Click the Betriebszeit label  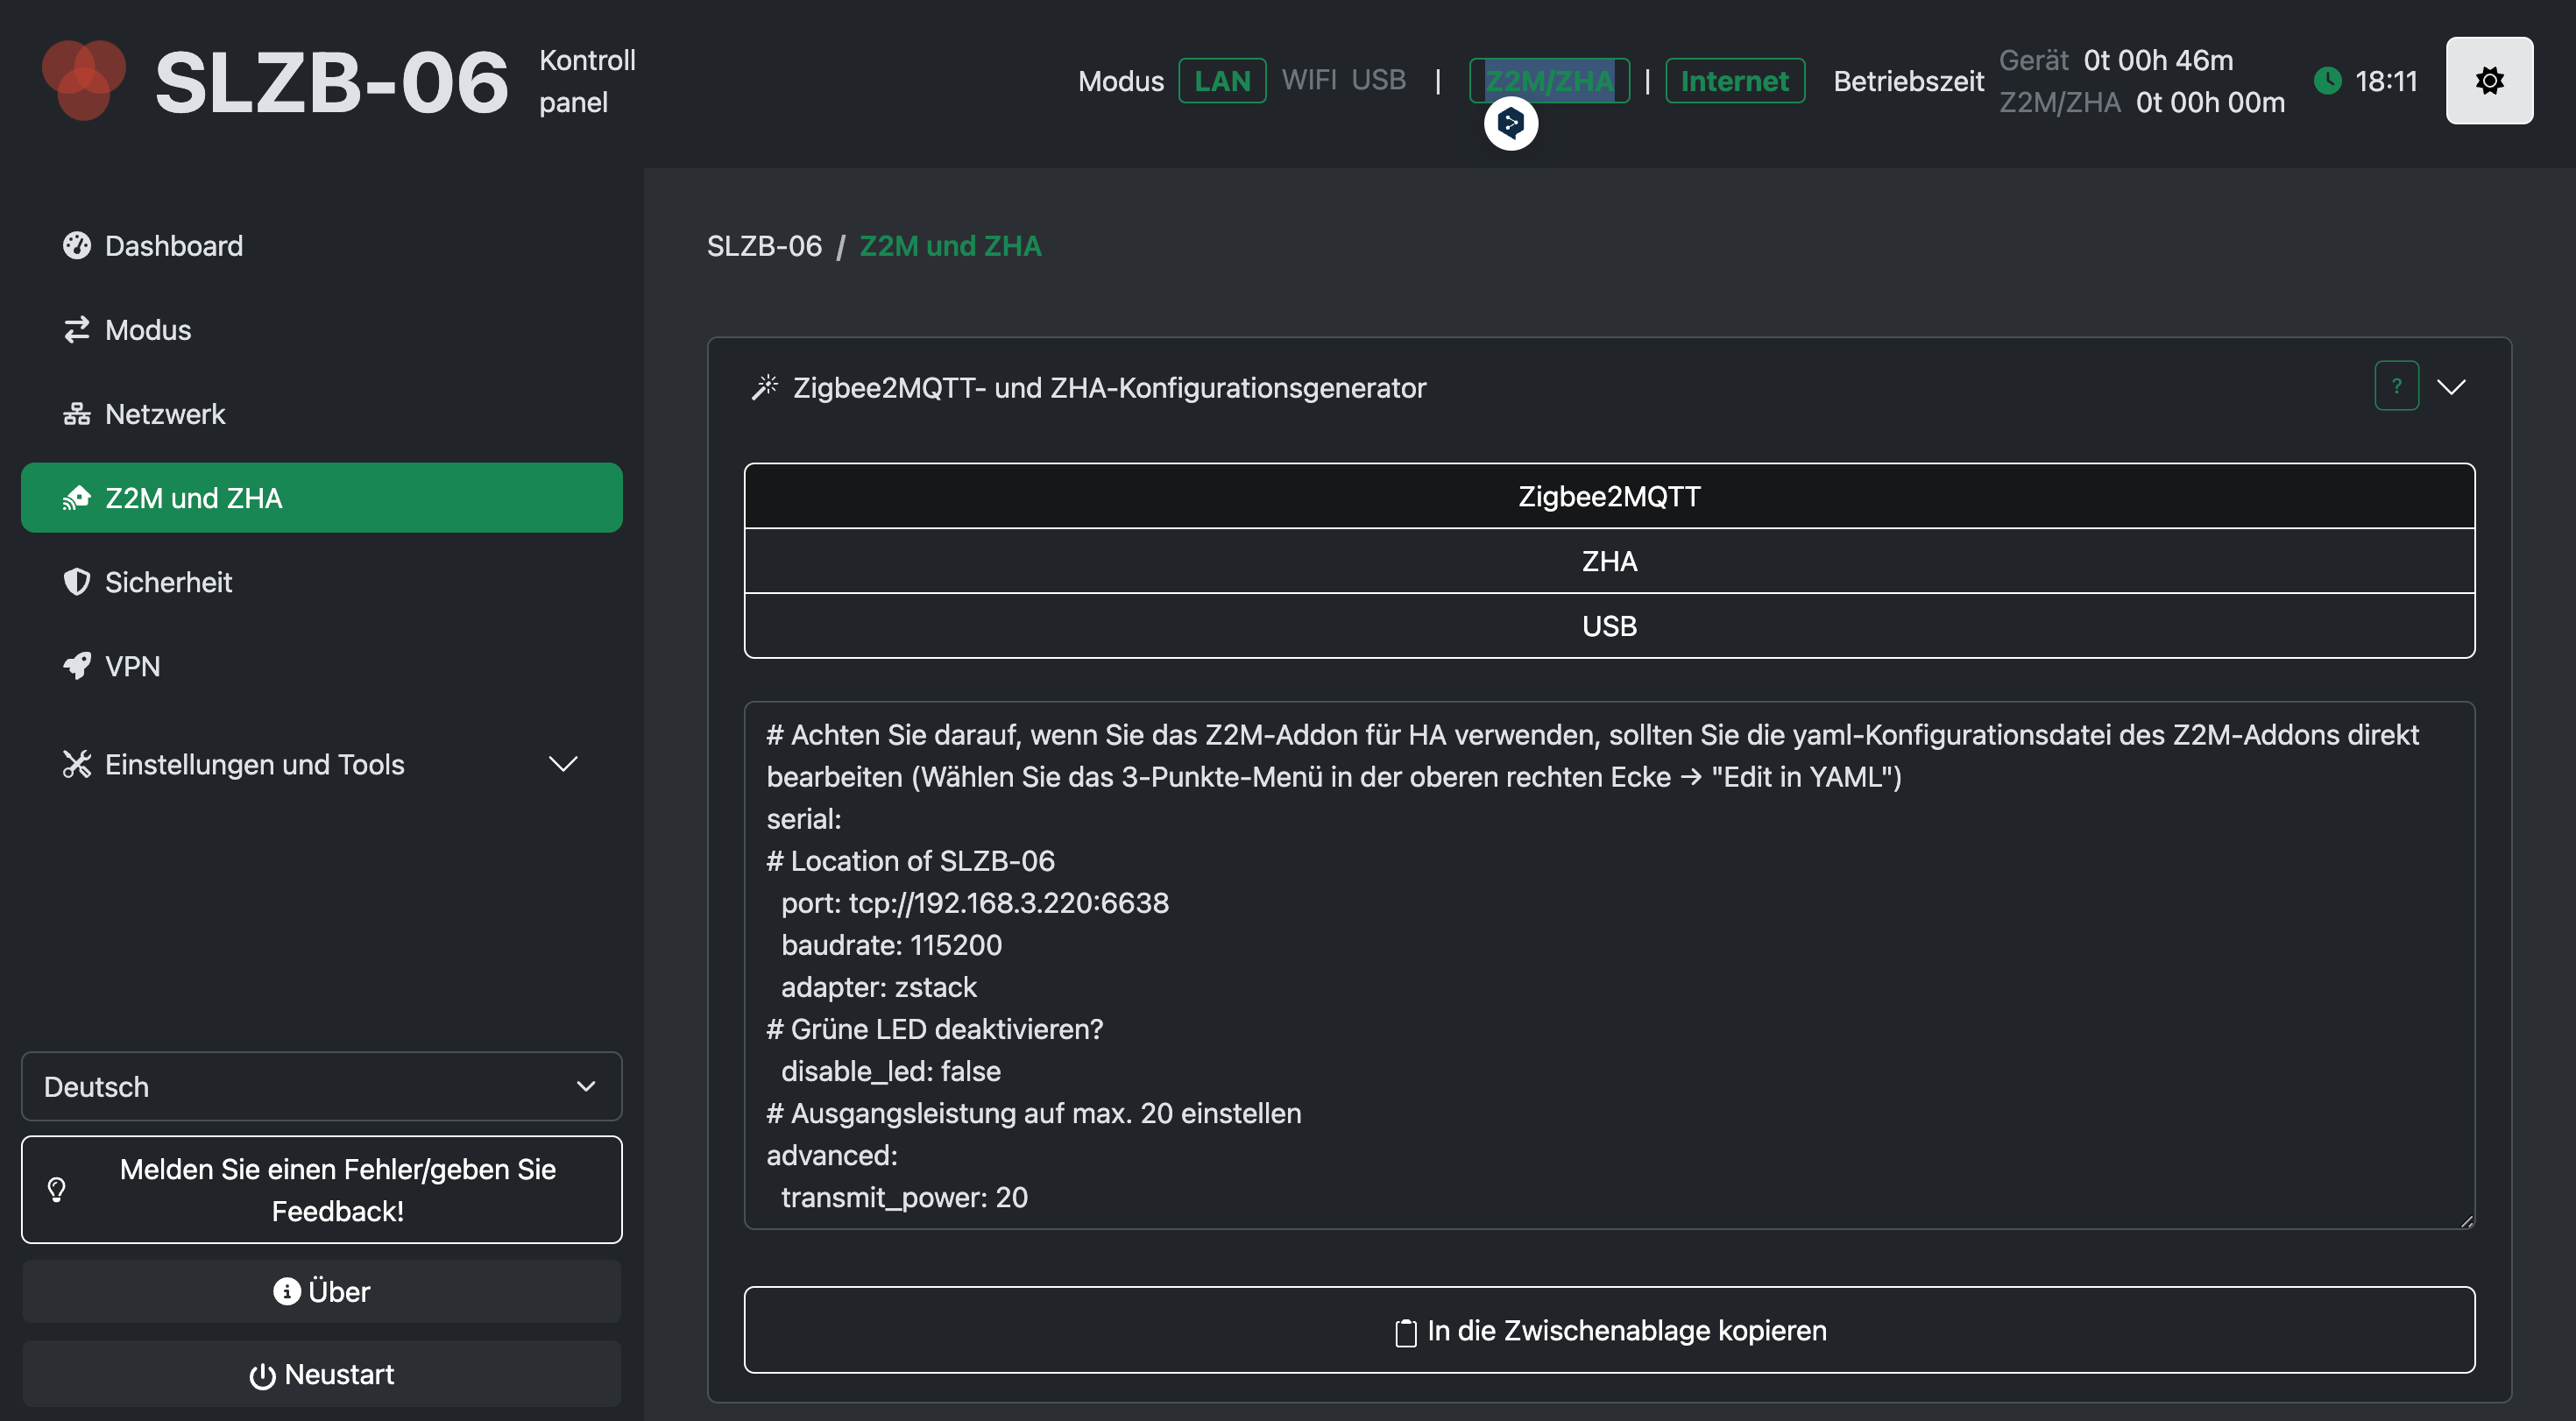(x=1908, y=80)
